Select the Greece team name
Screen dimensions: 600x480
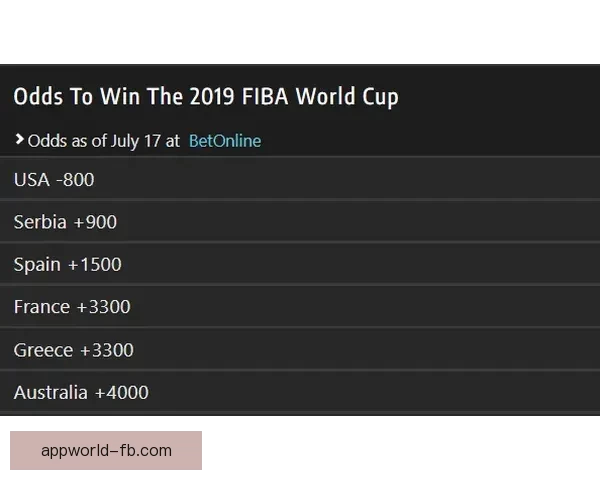pos(43,350)
